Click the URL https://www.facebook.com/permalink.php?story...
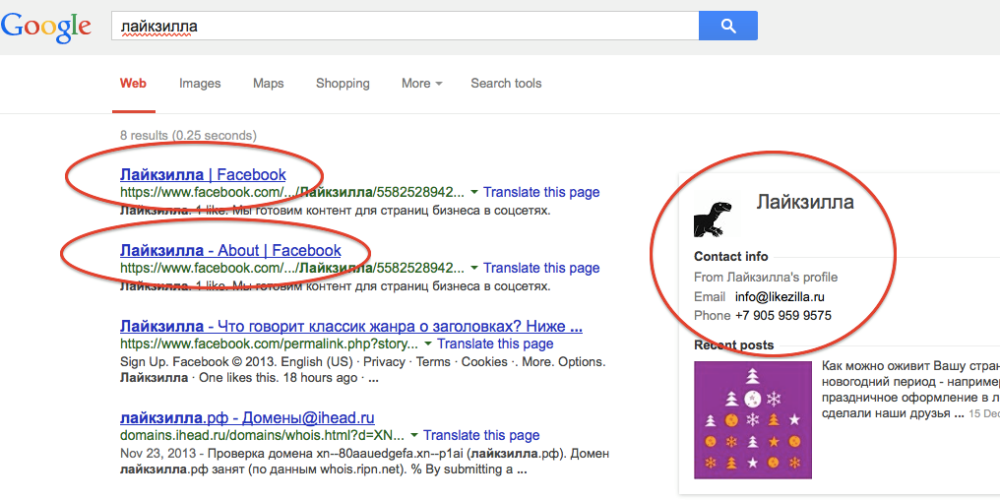Viewport: 1000px width, 500px height. 269,344
